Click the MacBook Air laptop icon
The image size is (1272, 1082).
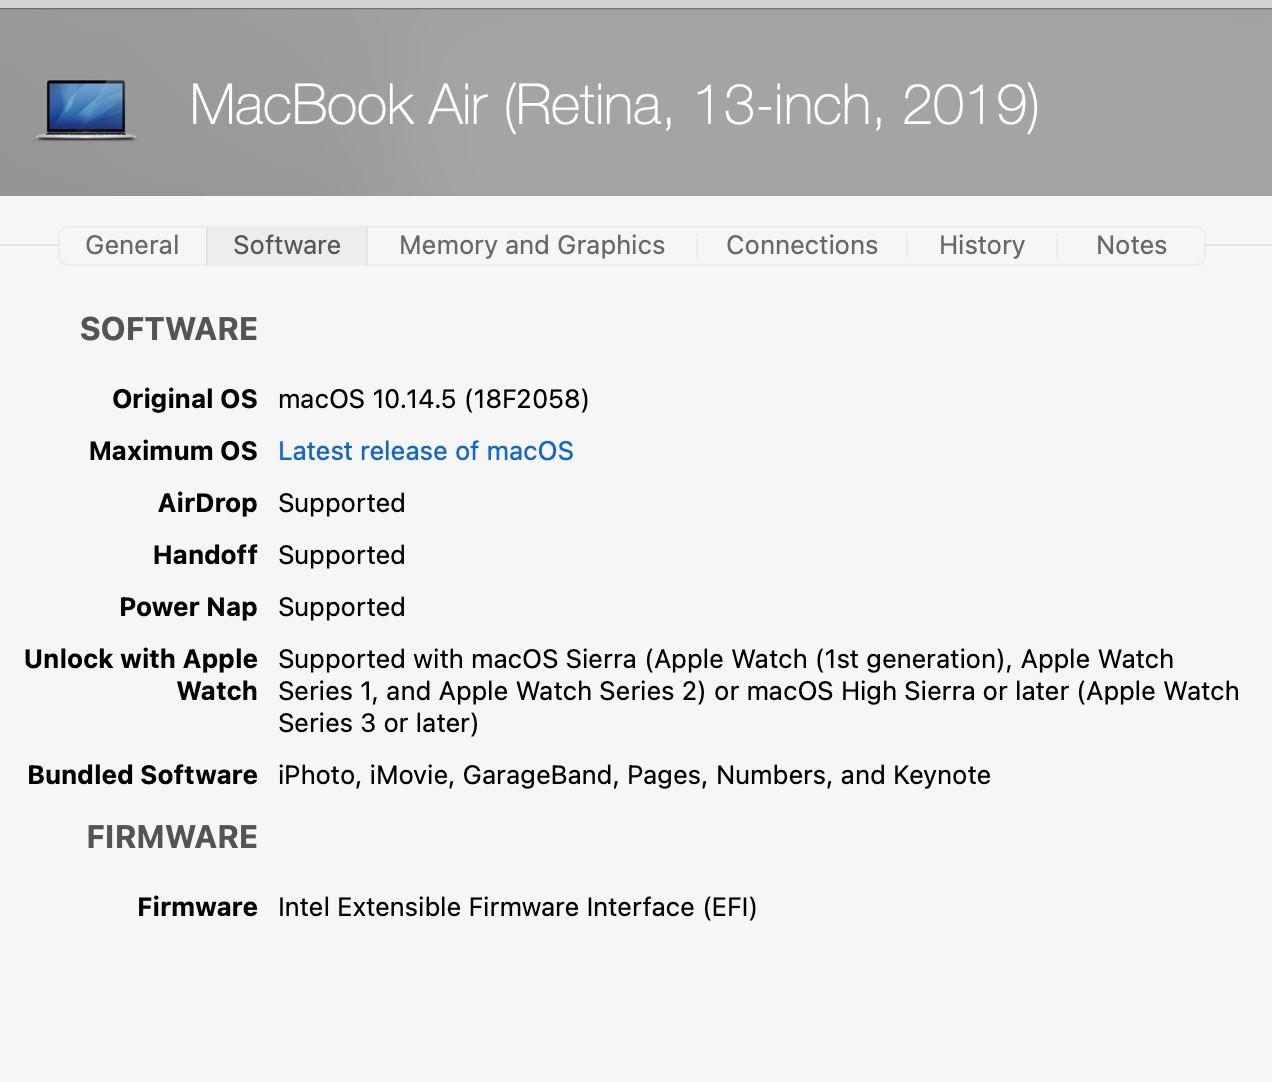86,108
